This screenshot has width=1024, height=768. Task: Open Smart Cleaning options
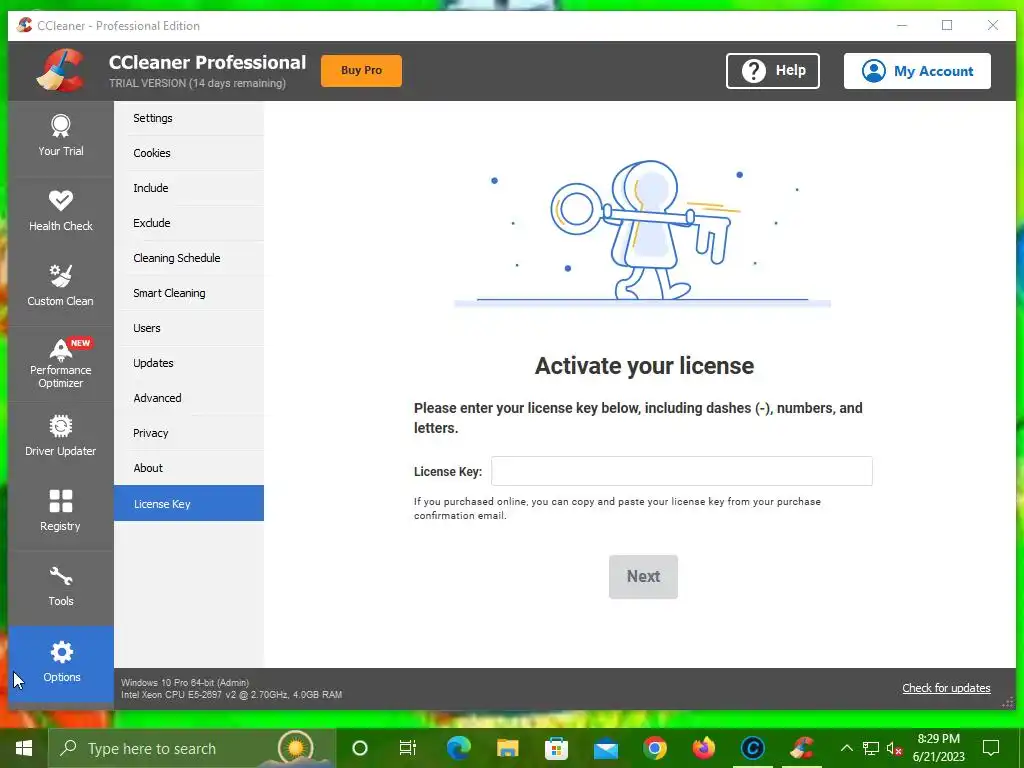point(189,293)
